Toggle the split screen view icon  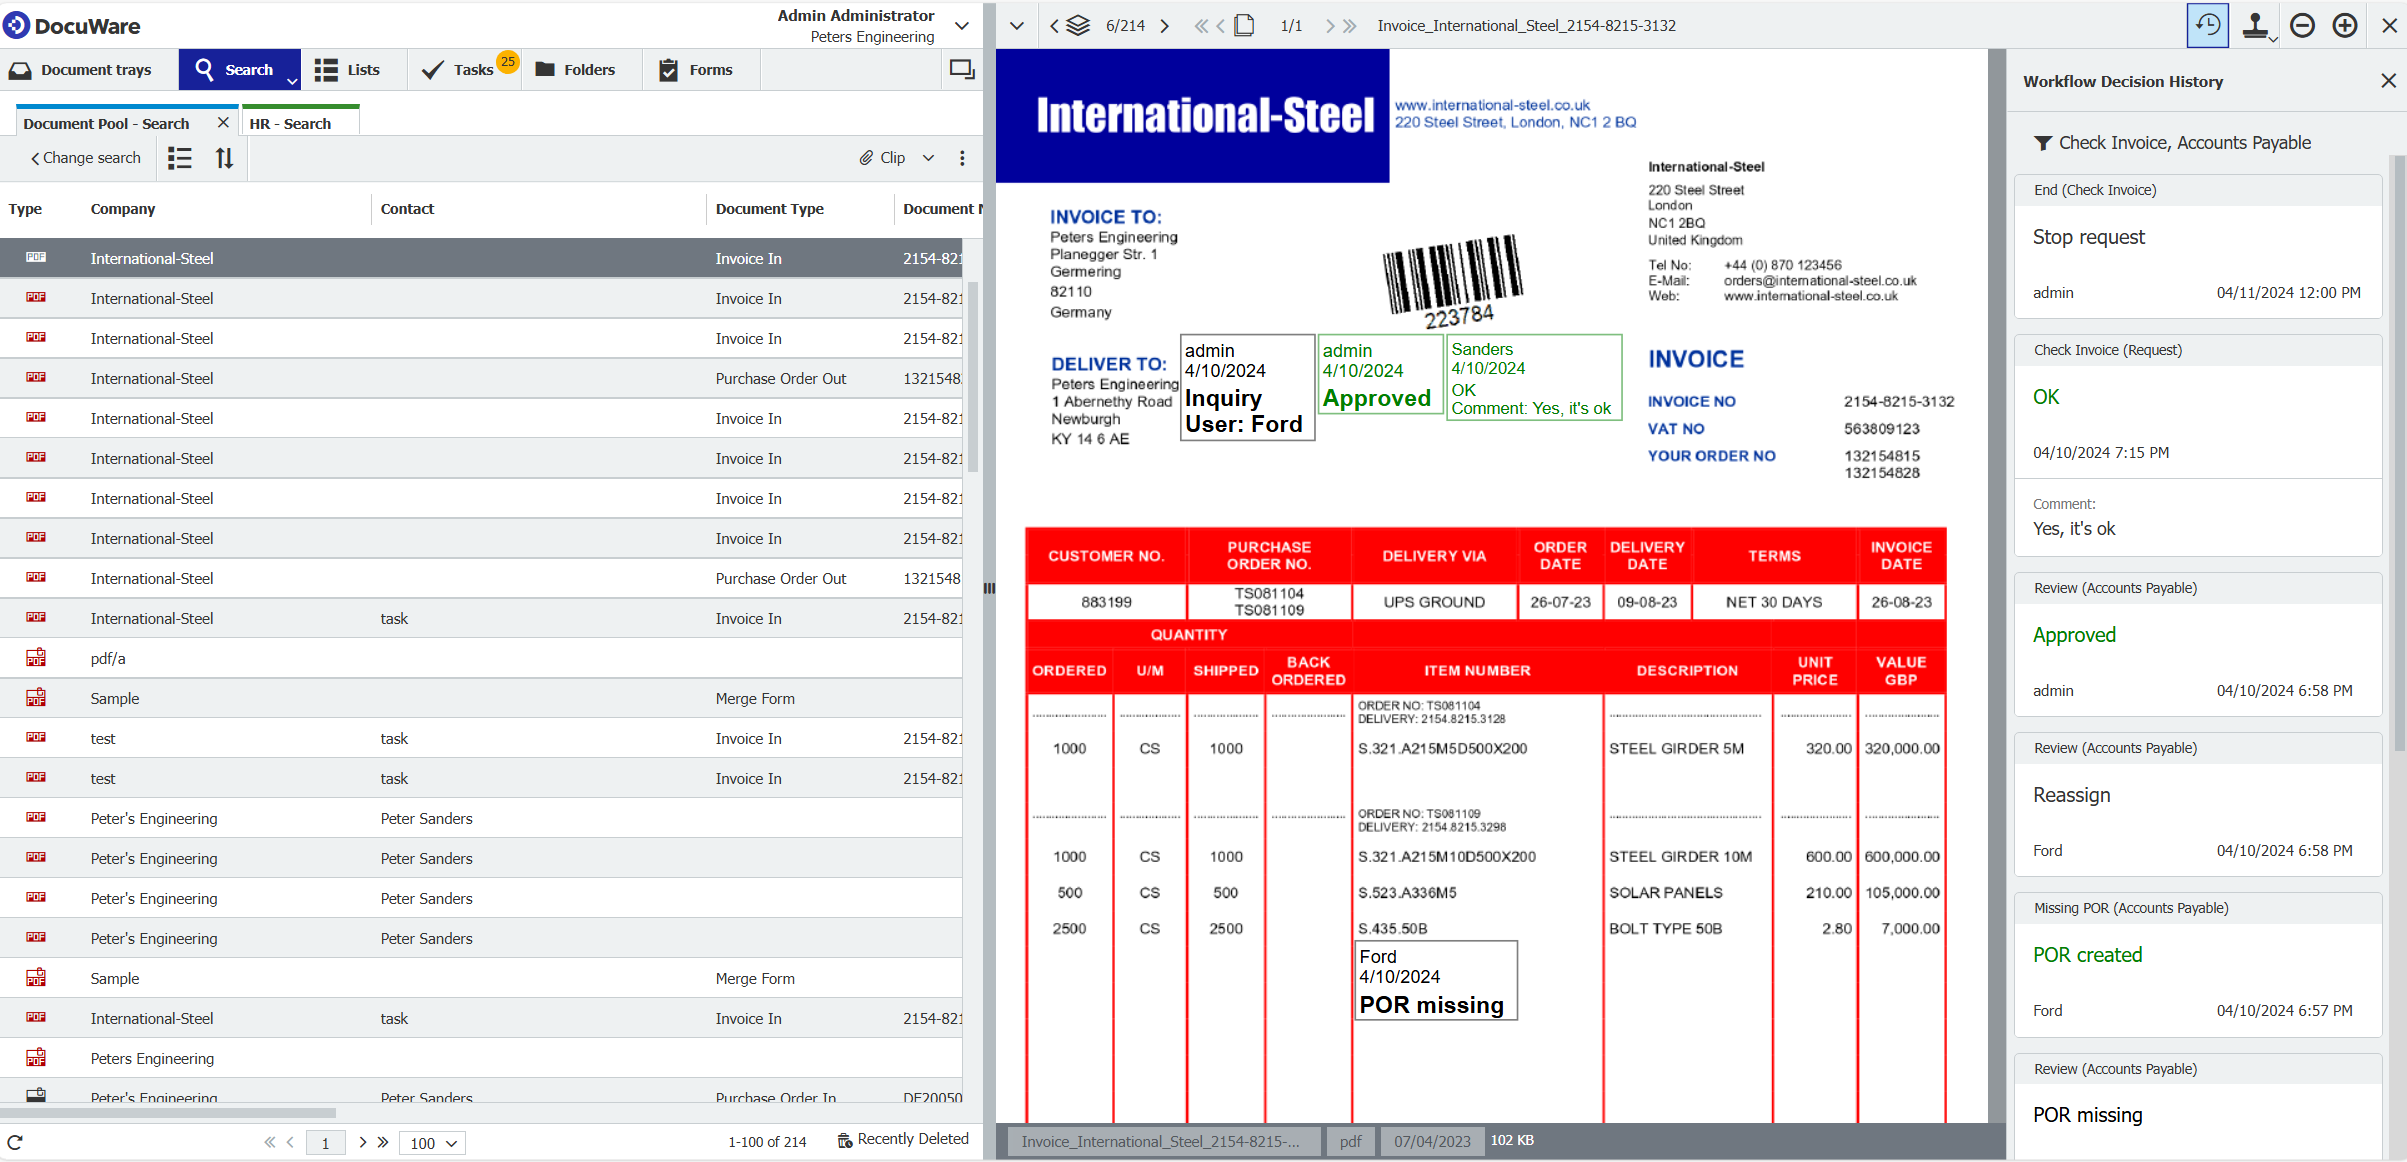coord(961,69)
